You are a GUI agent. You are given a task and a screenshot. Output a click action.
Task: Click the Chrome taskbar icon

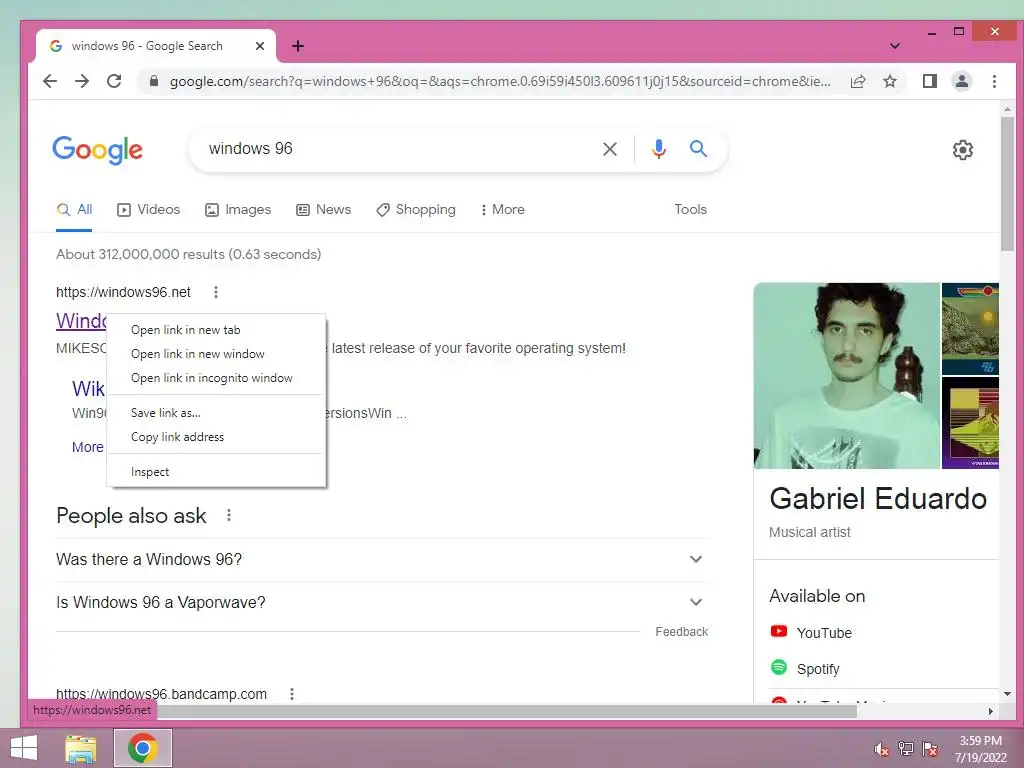[x=142, y=748]
